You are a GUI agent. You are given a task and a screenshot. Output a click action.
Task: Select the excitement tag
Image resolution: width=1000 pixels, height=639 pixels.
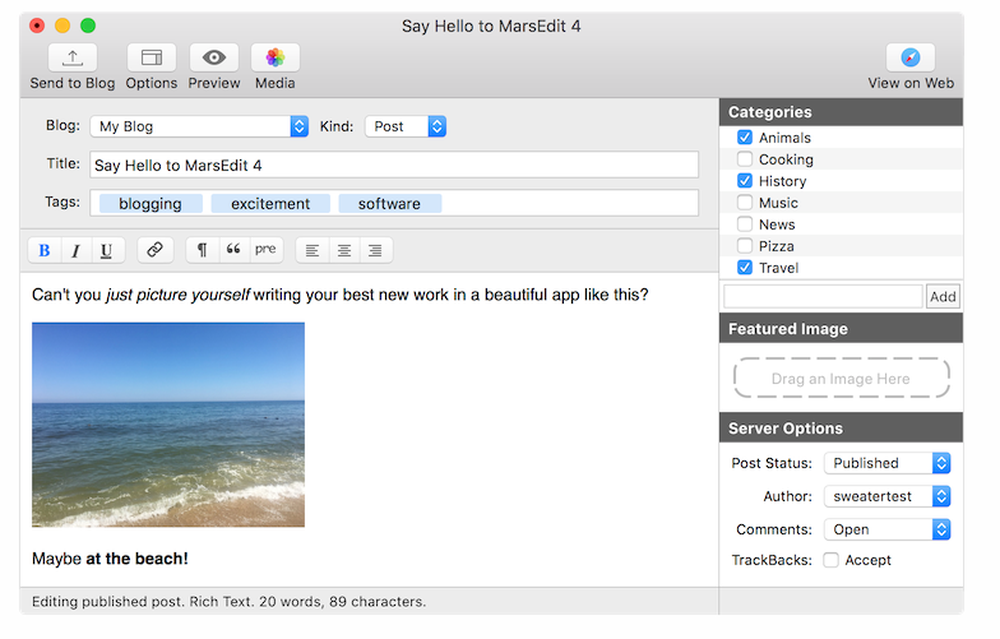[270, 203]
